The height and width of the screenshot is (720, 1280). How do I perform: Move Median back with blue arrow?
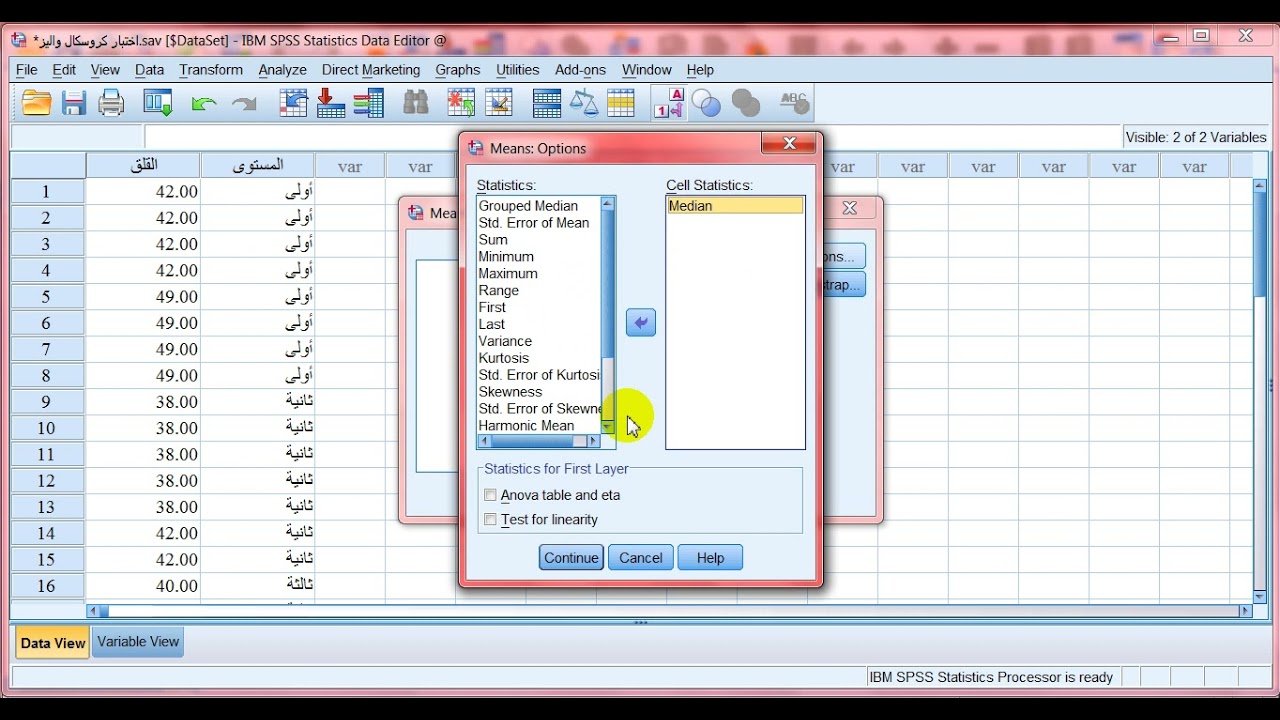[x=641, y=323]
